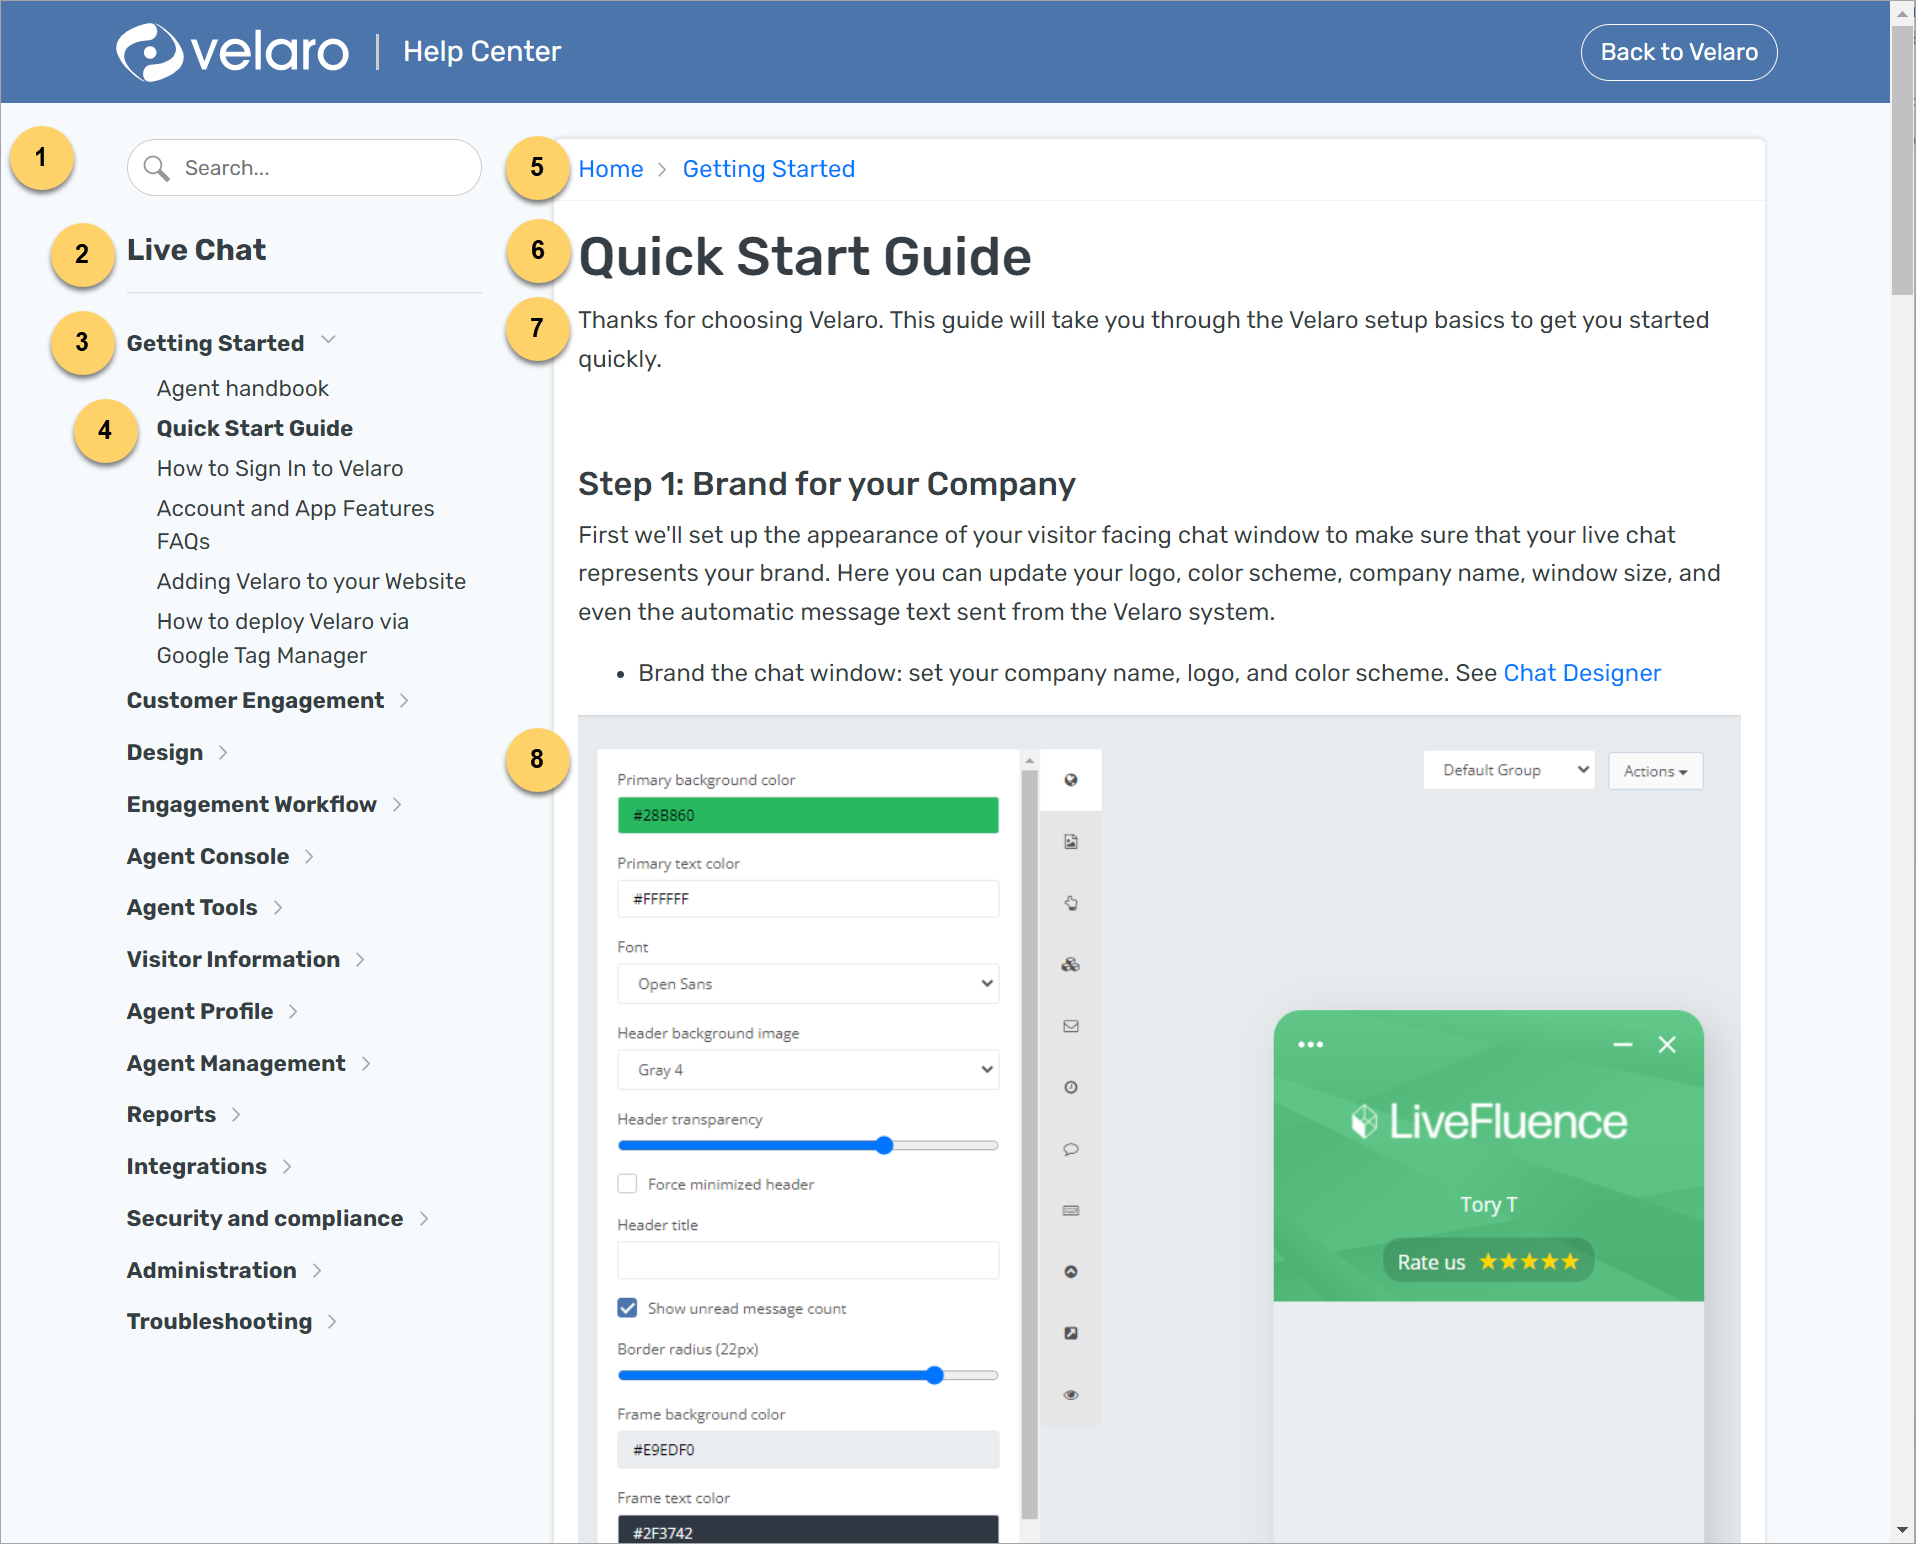Click the green Primary background color swatch
Viewport: 1916px width, 1544px height.
pos(807,815)
